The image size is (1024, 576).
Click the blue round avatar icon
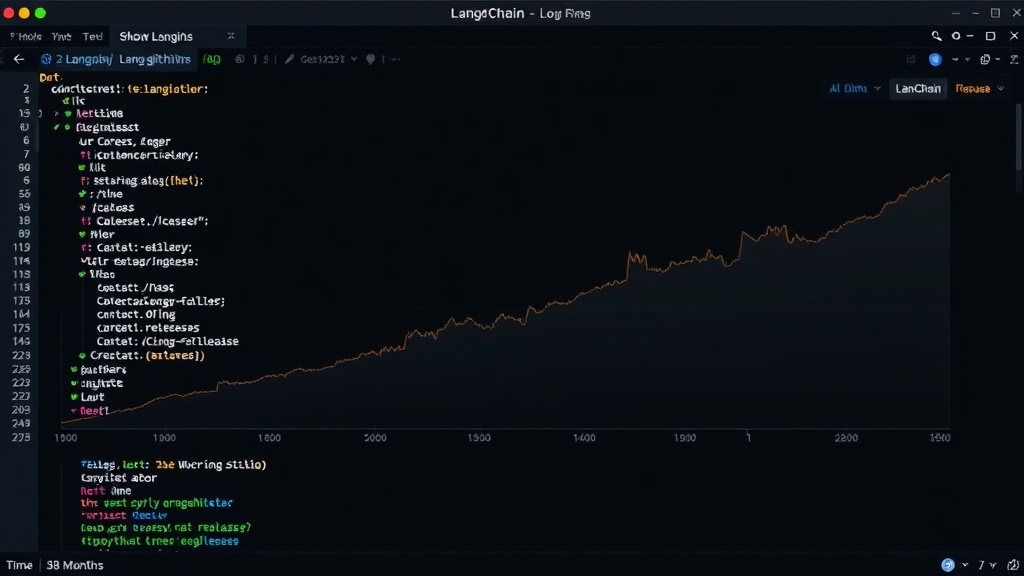(935, 59)
